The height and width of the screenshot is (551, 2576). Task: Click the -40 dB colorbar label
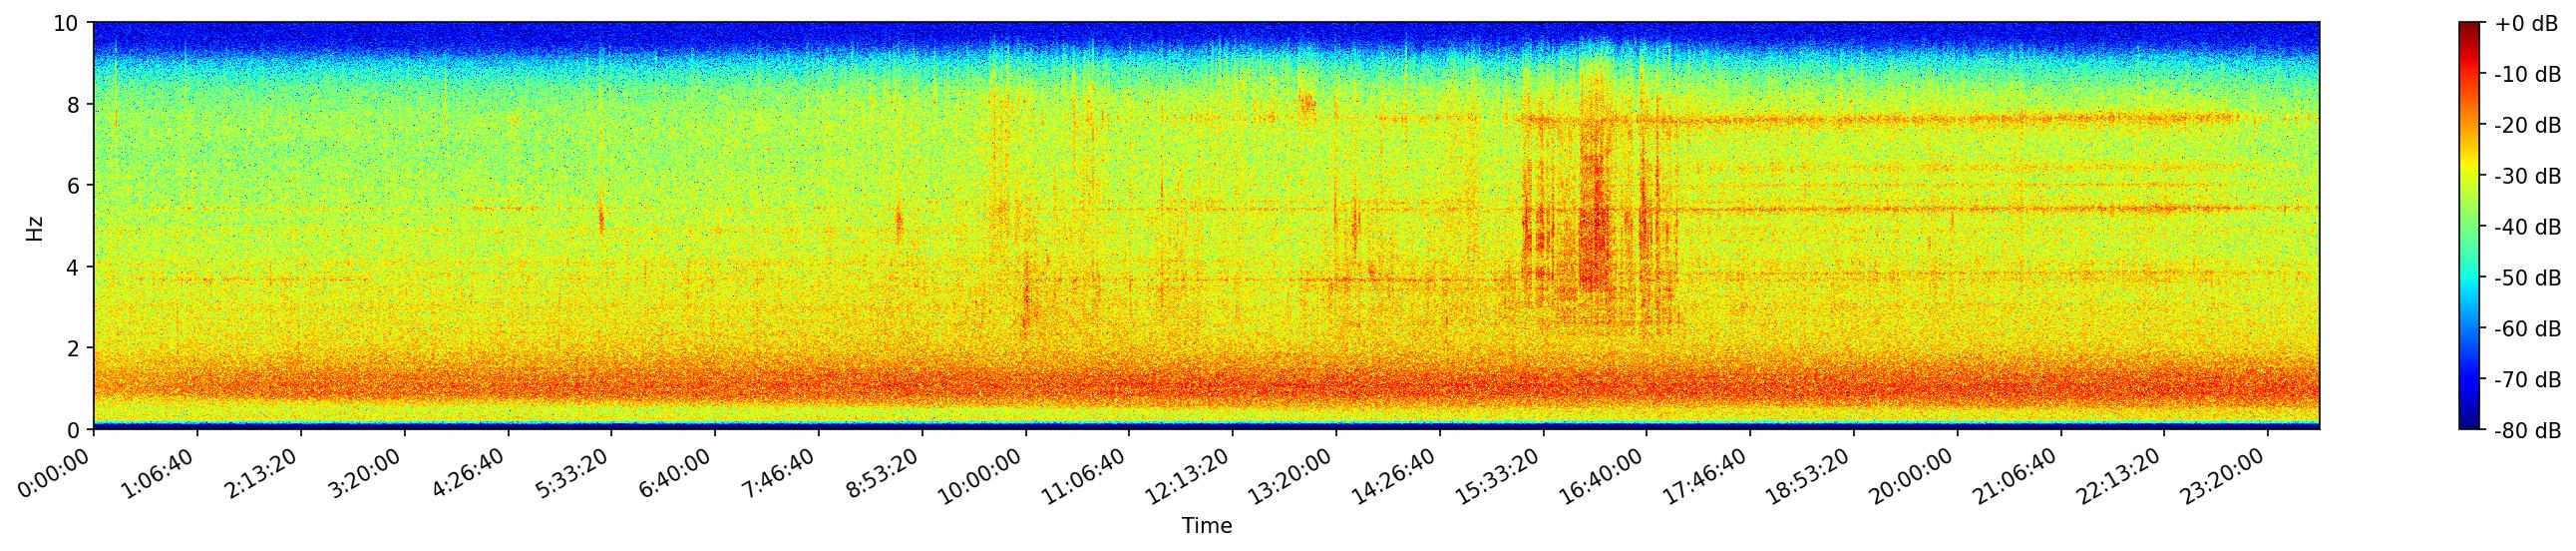[x=2525, y=227]
